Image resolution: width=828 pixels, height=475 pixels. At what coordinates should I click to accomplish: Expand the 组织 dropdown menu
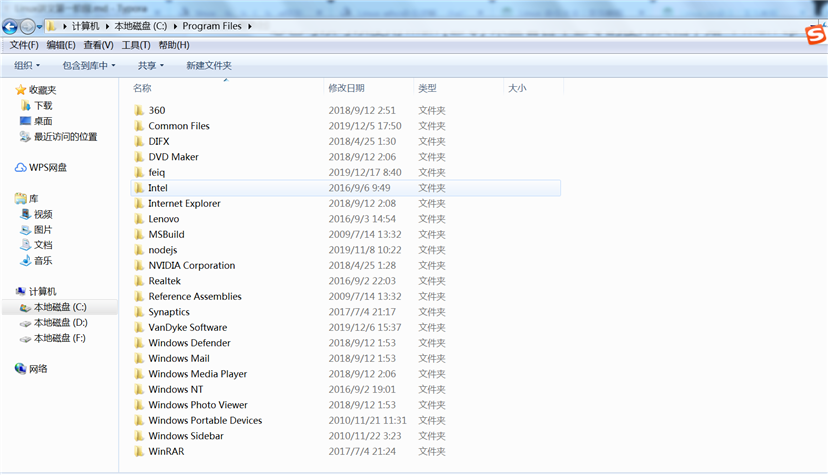click(27, 65)
